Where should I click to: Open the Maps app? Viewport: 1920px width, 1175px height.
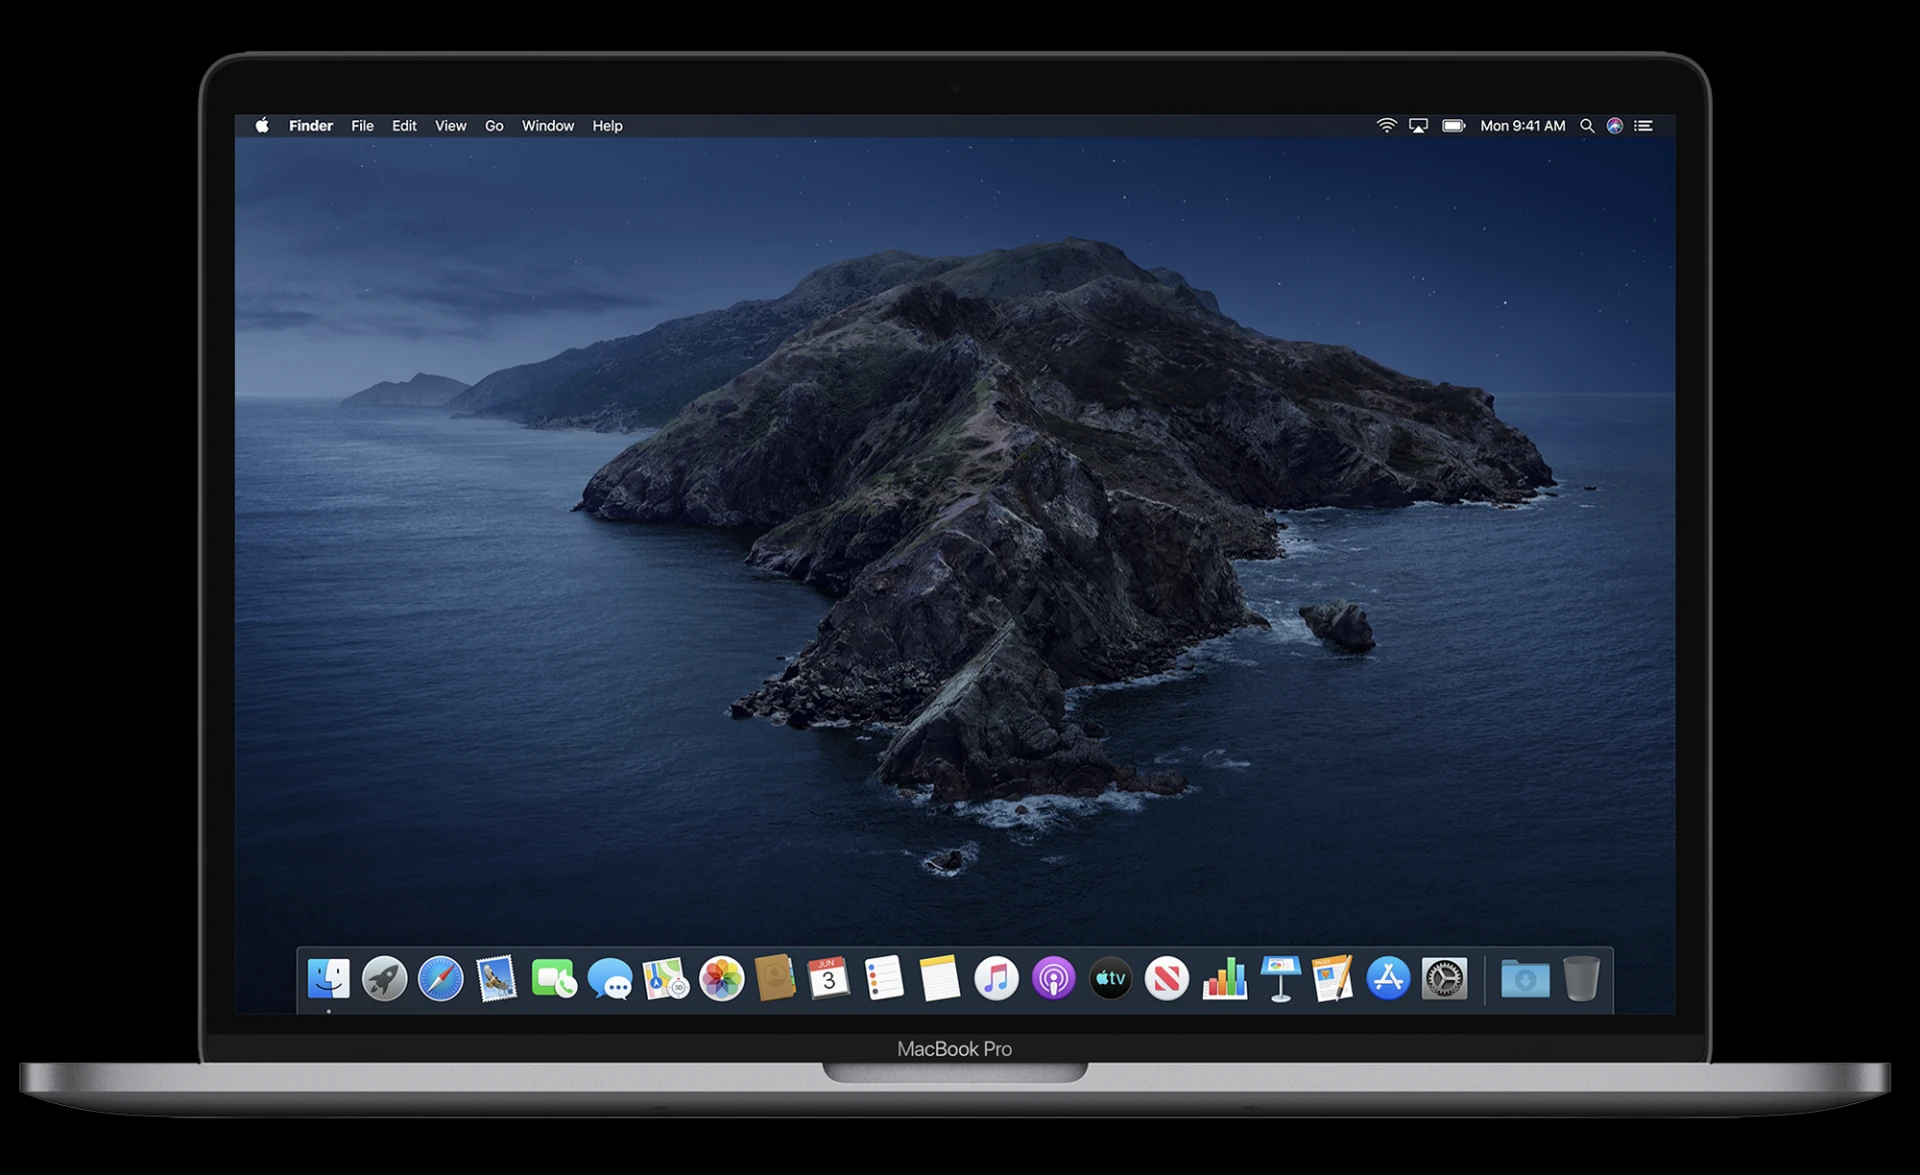pyautogui.click(x=664, y=980)
